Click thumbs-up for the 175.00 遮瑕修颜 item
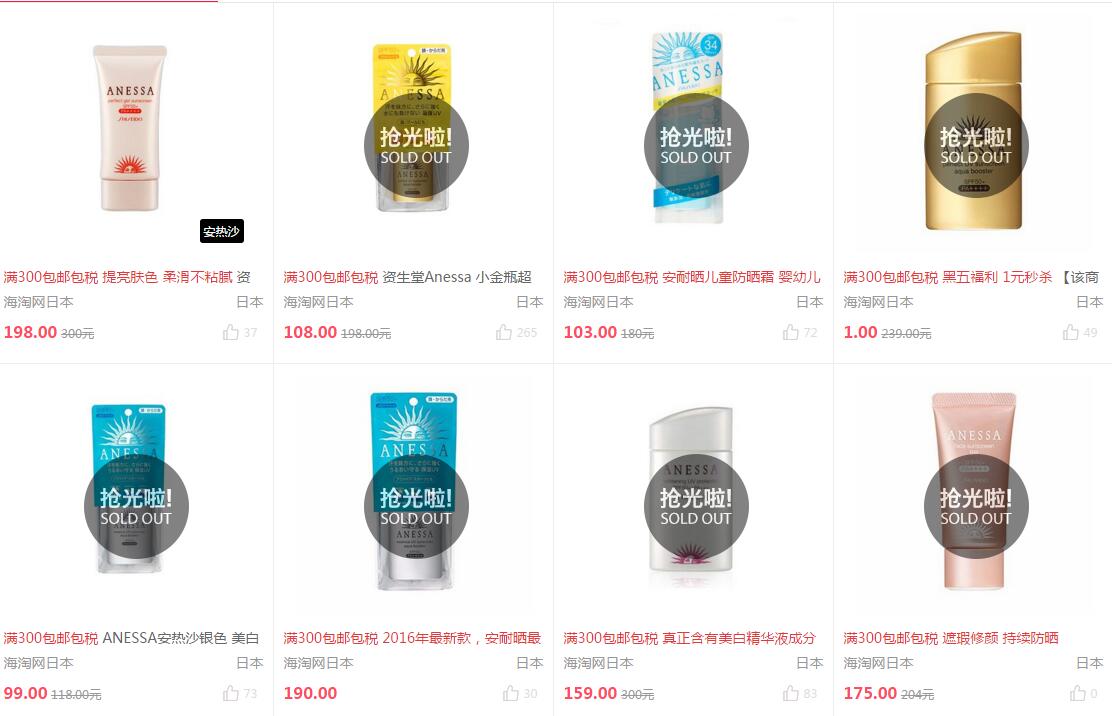This screenshot has height=716, width=1112. pos(1078,693)
